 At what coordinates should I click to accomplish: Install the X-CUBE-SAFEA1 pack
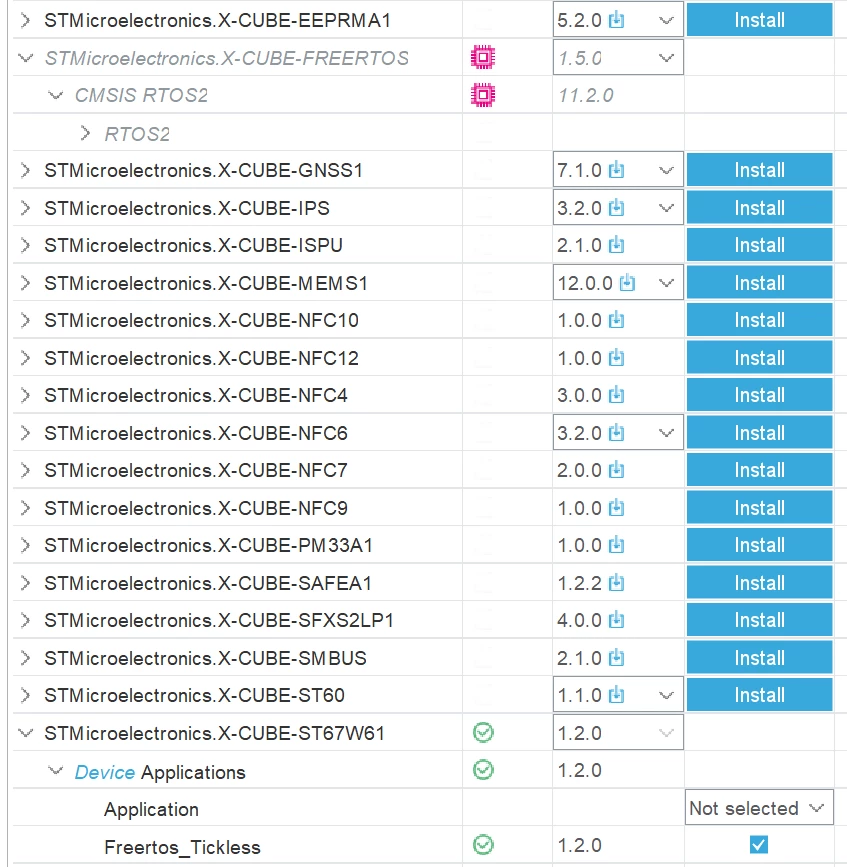click(759, 583)
